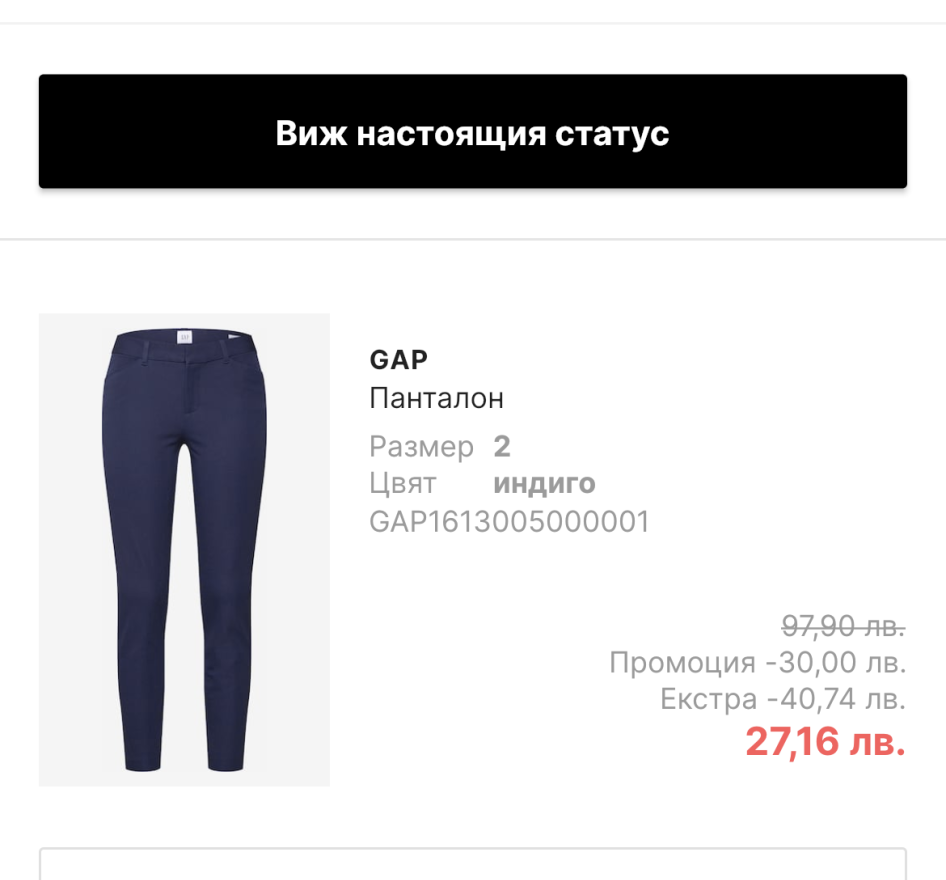
Task: Click the red final price 27,16 лв.
Action: (x=825, y=741)
